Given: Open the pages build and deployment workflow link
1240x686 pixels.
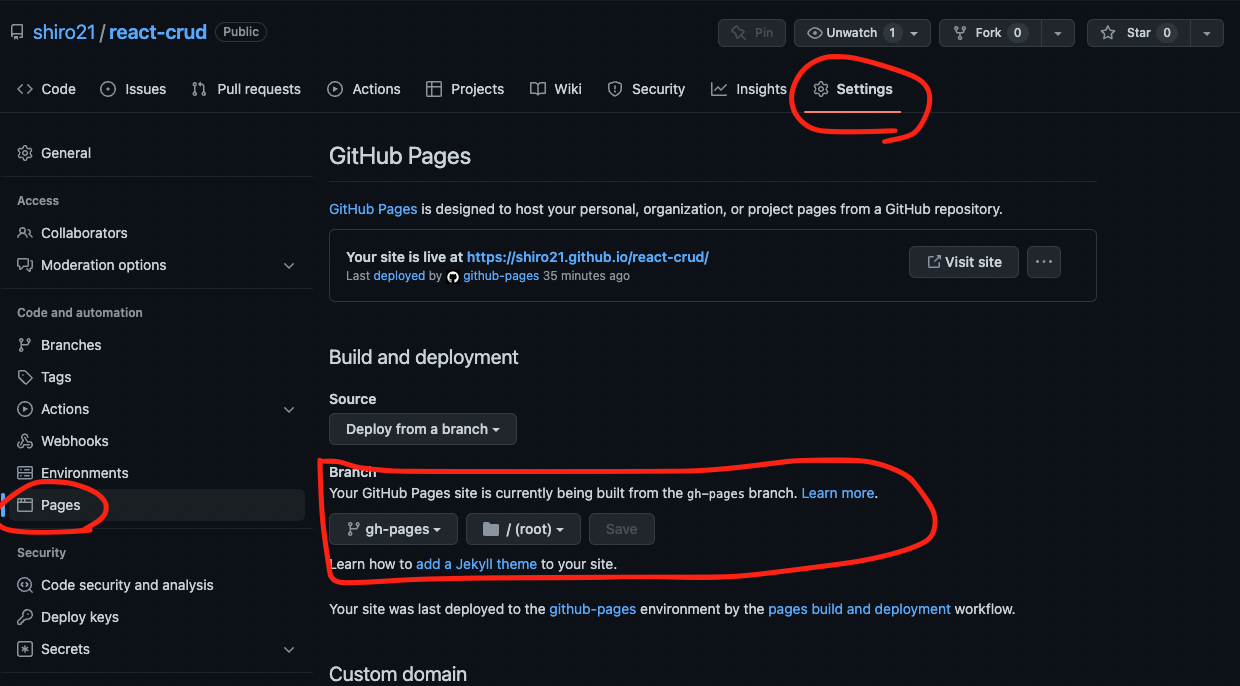Looking at the screenshot, I should pos(859,608).
